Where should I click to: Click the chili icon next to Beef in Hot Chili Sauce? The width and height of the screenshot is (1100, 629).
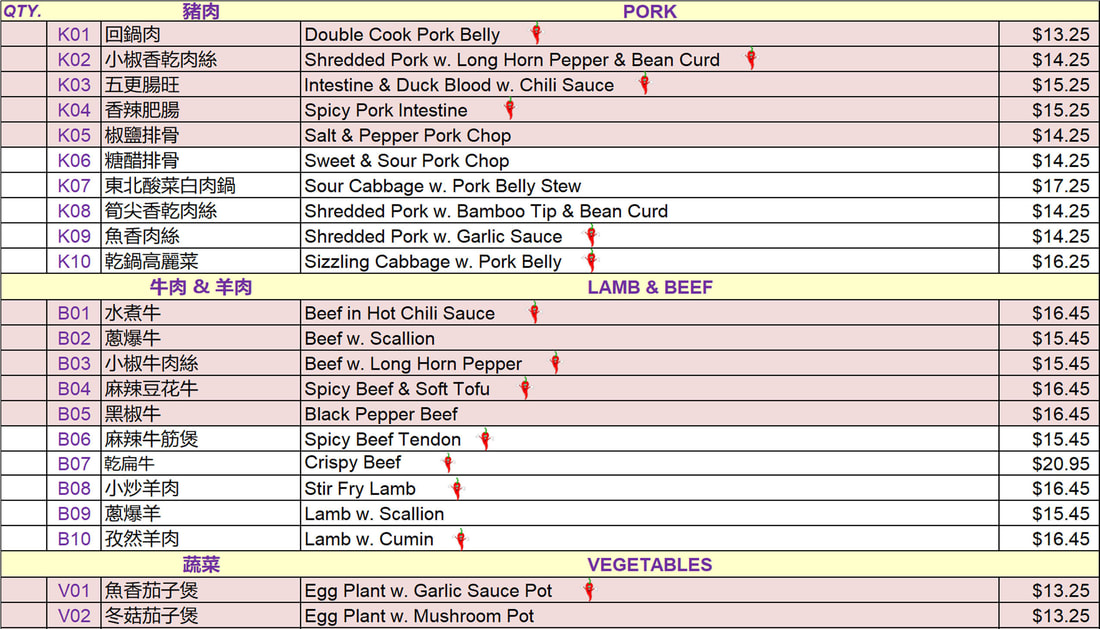534,313
